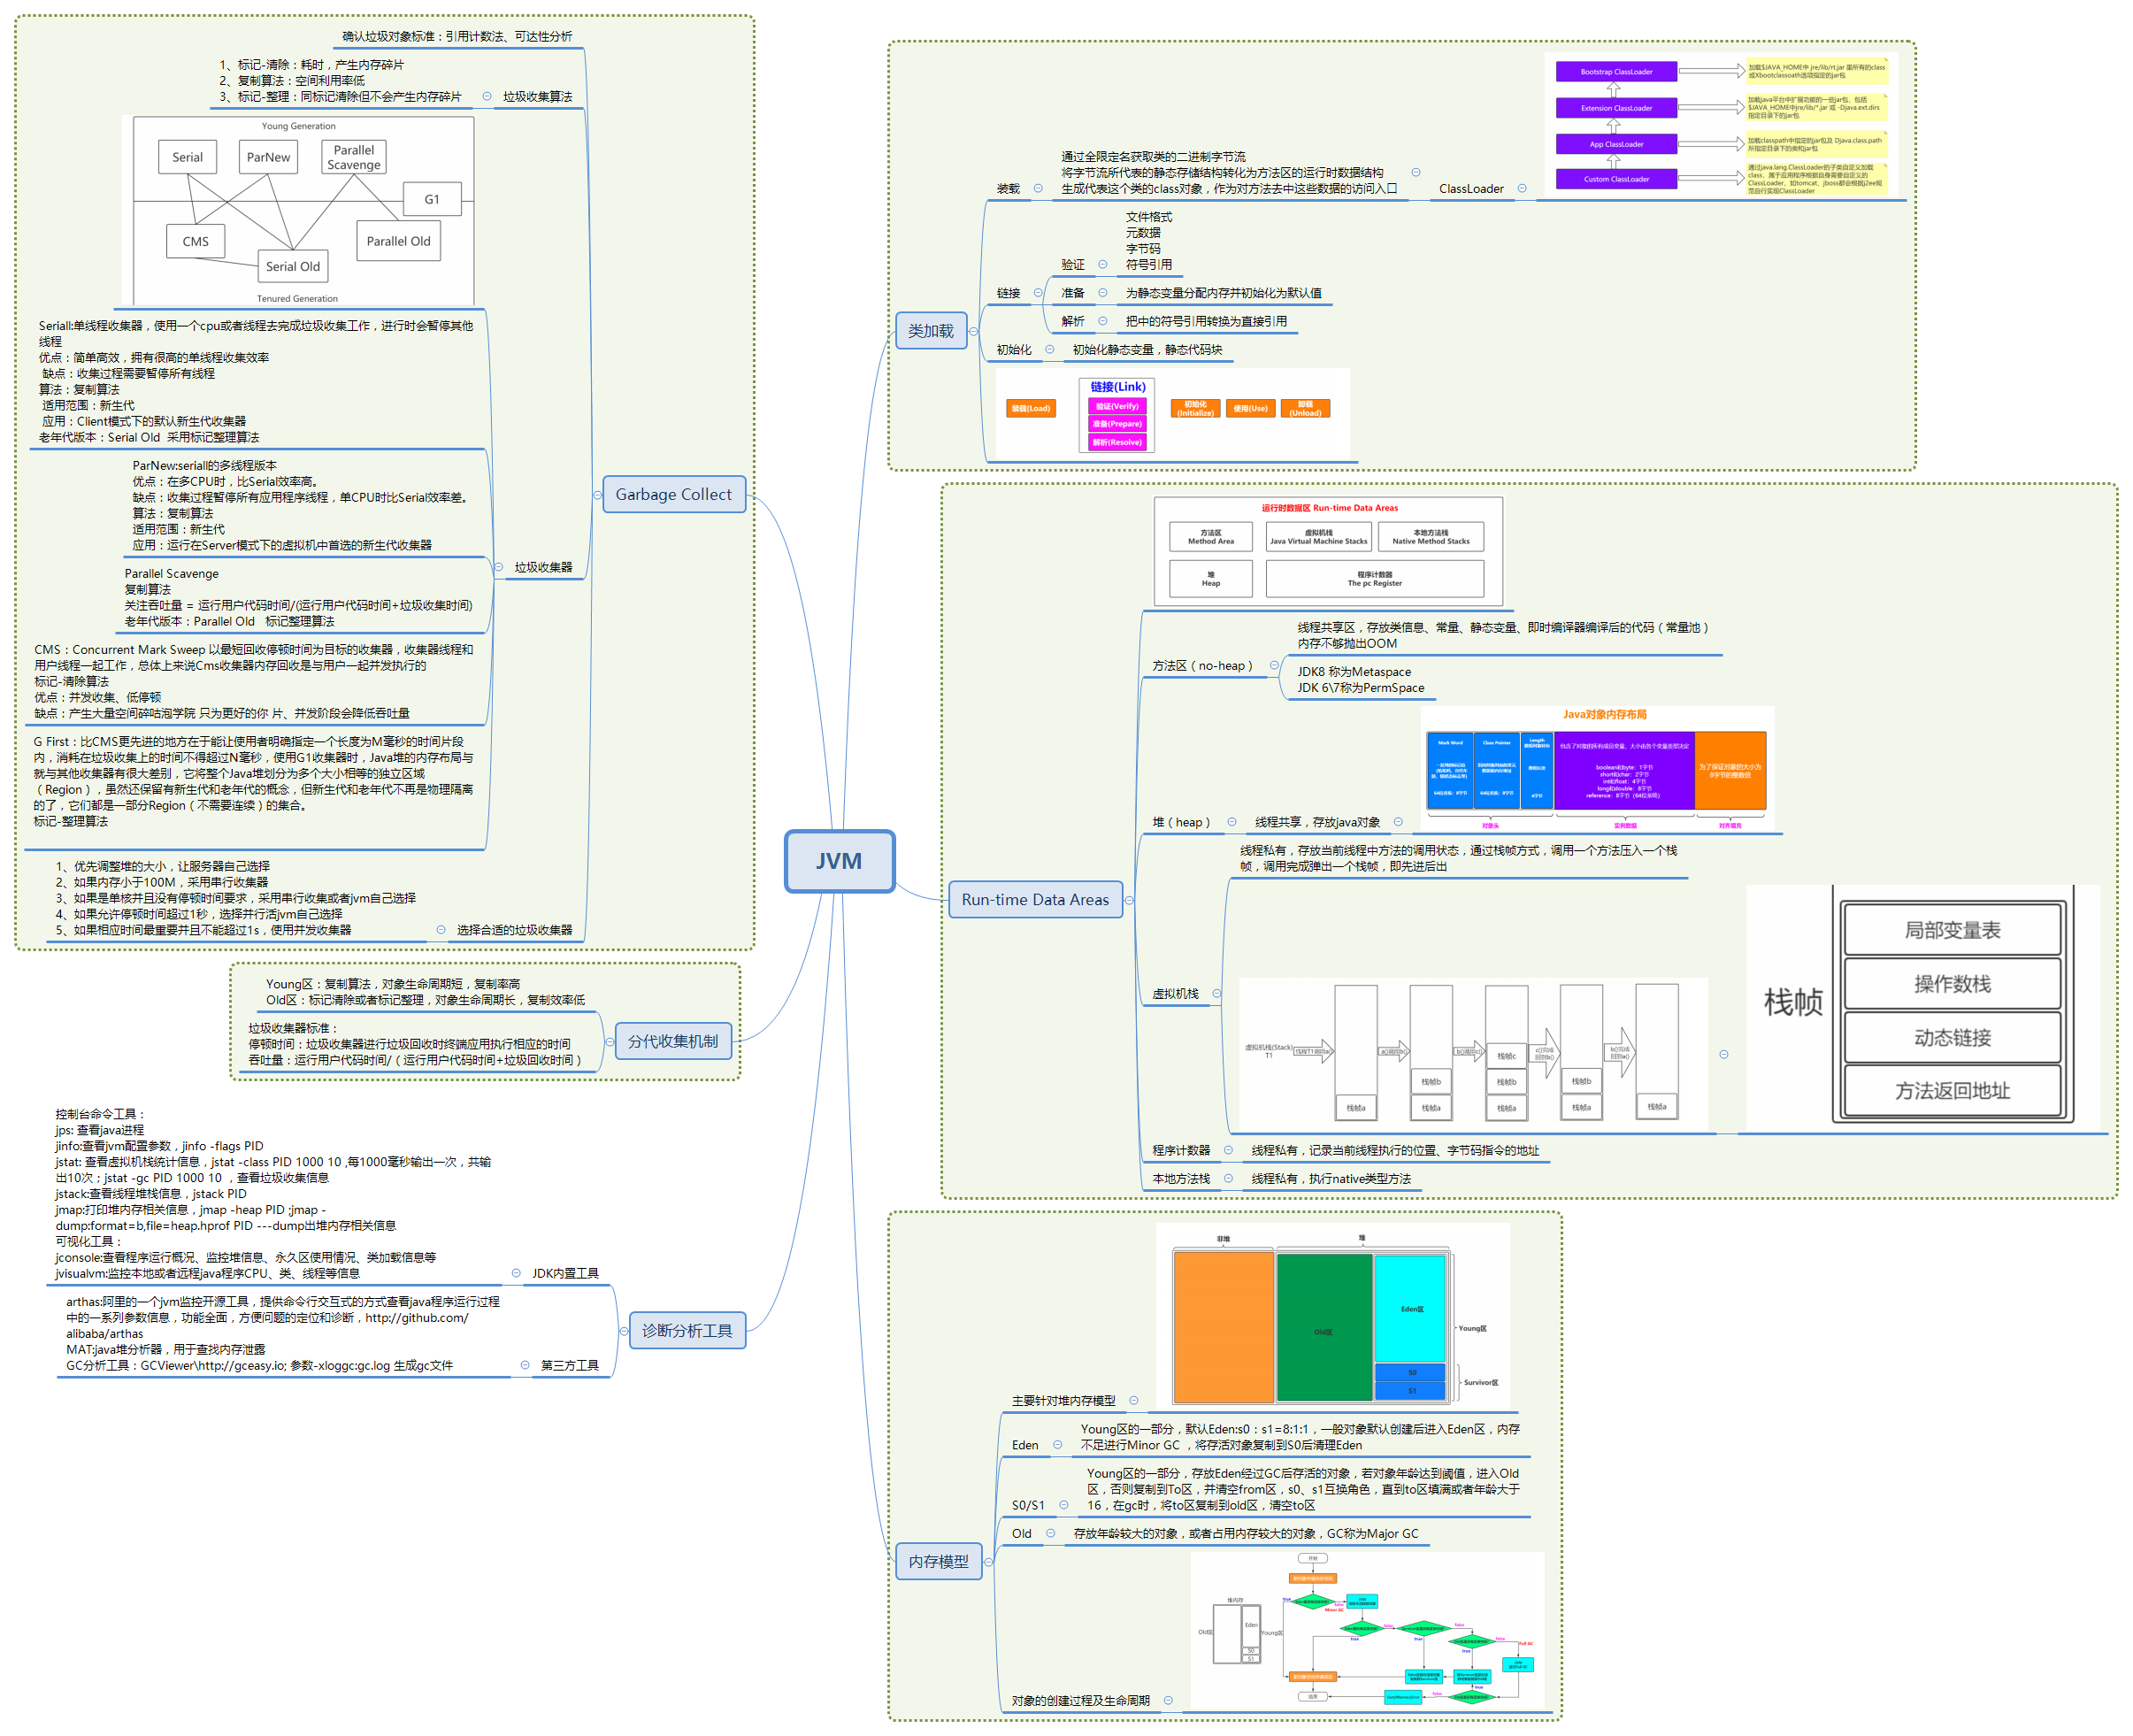The image size is (2133, 1736).
Task: Select the central JVM node
Action: click(840, 860)
